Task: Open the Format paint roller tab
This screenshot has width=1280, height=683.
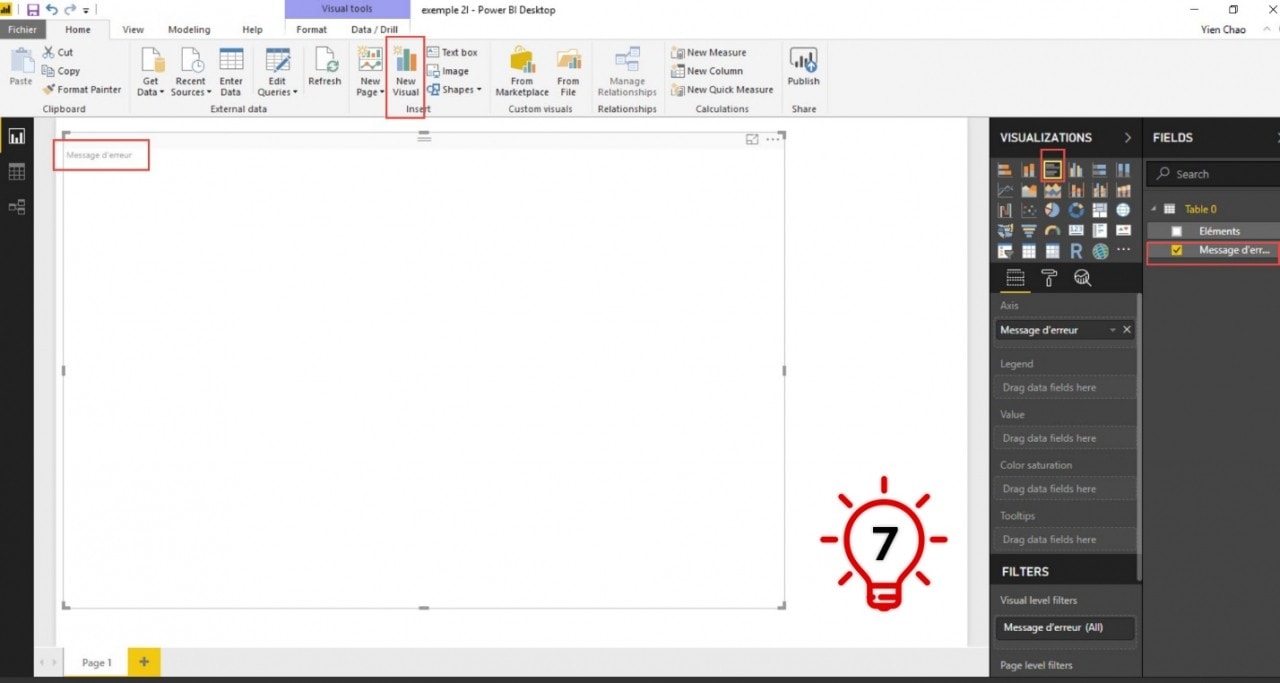Action: pos(1049,279)
